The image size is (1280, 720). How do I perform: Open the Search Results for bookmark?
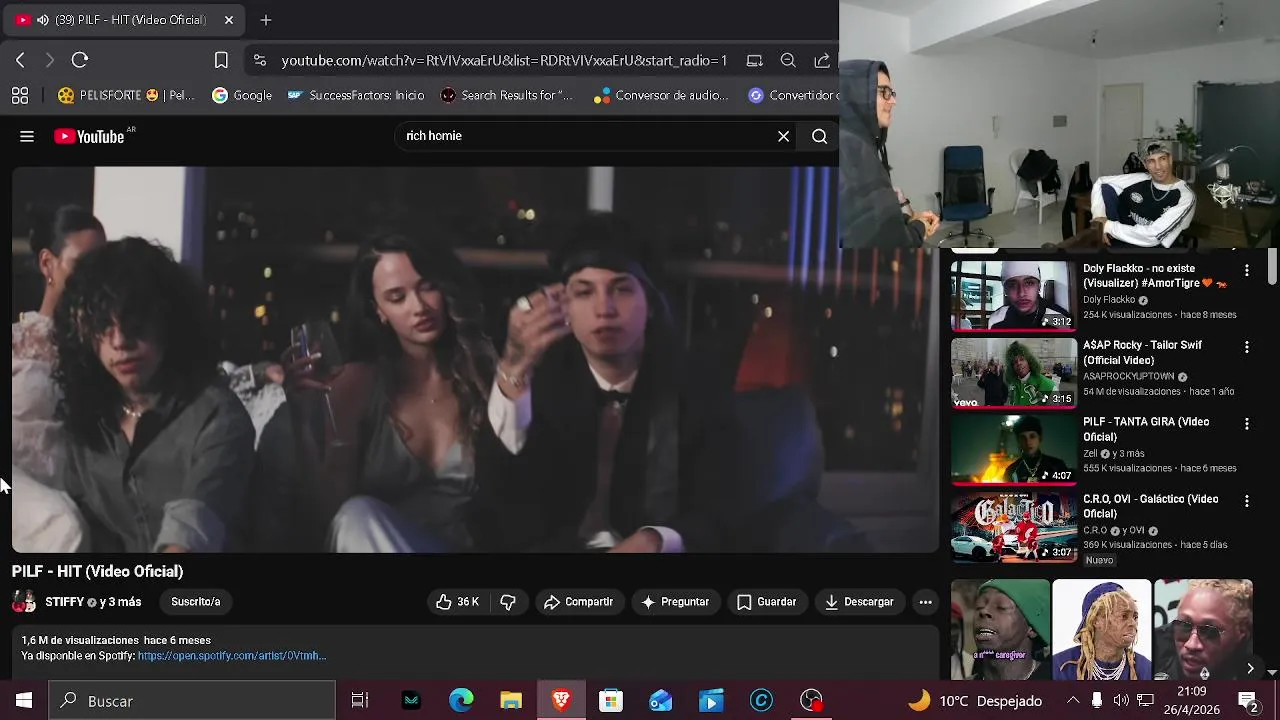[507, 95]
